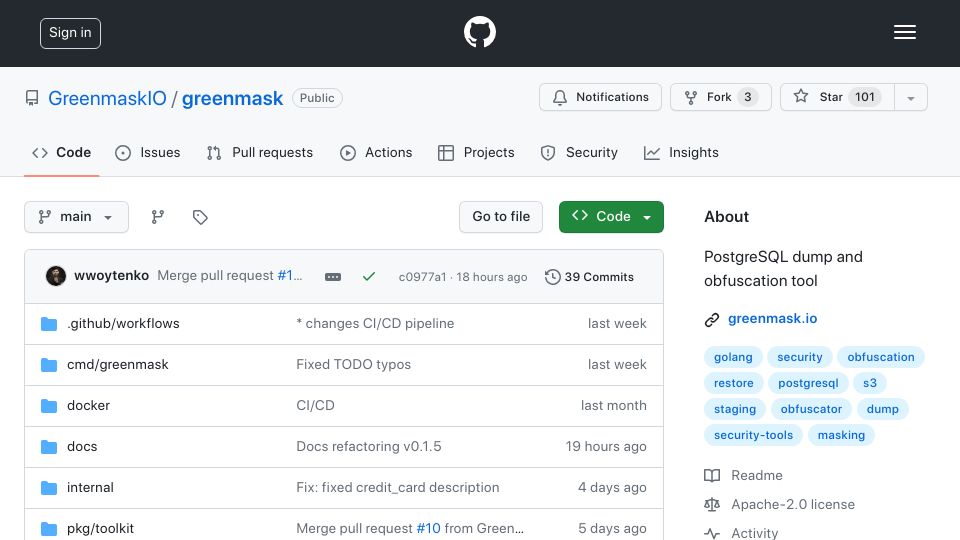This screenshot has width=960, height=540.
Task: Open the hamburger navigation menu
Action: click(904, 32)
